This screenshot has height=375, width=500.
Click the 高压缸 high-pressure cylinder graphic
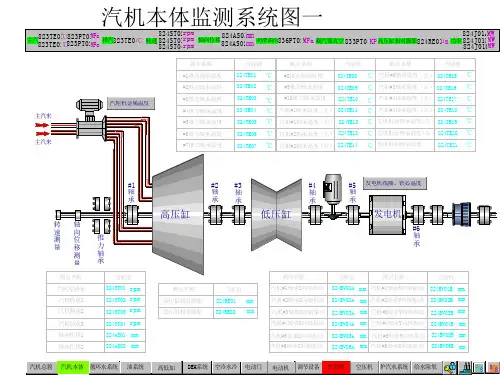(x=178, y=214)
